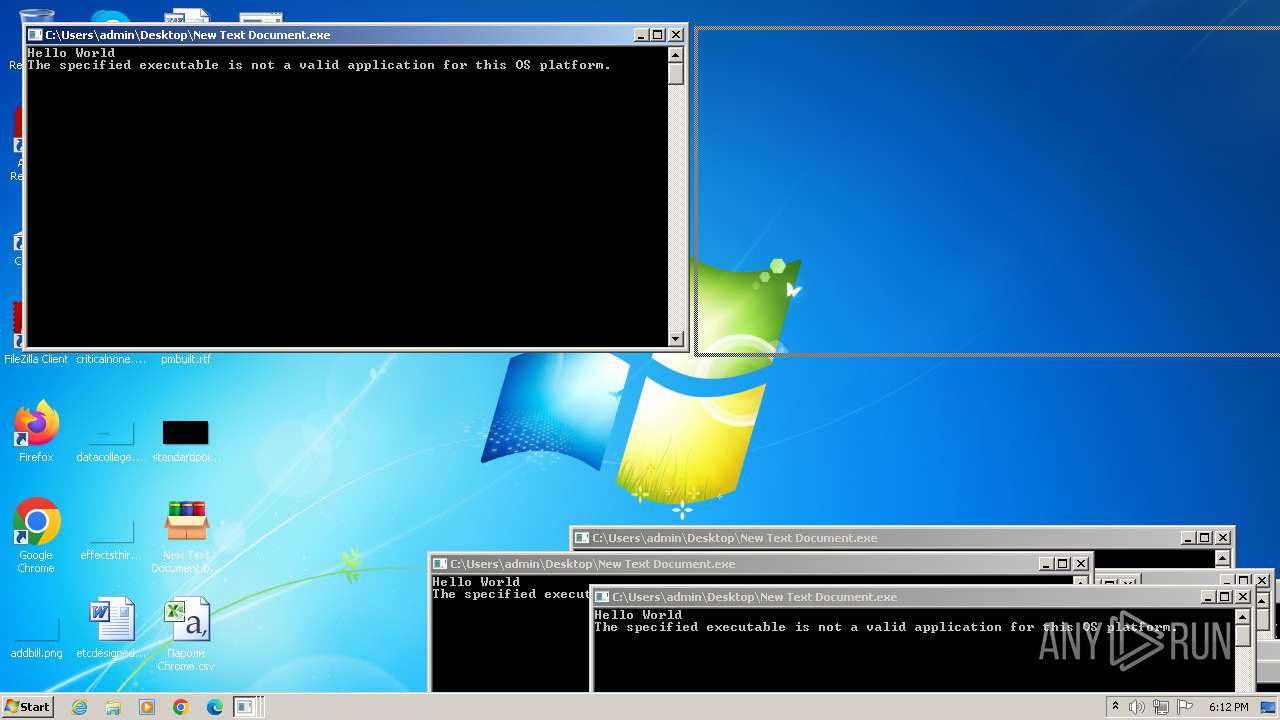This screenshot has height=720, width=1280.
Task: Click the scroll down arrow in the top-left console
Action: pos(676,339)
